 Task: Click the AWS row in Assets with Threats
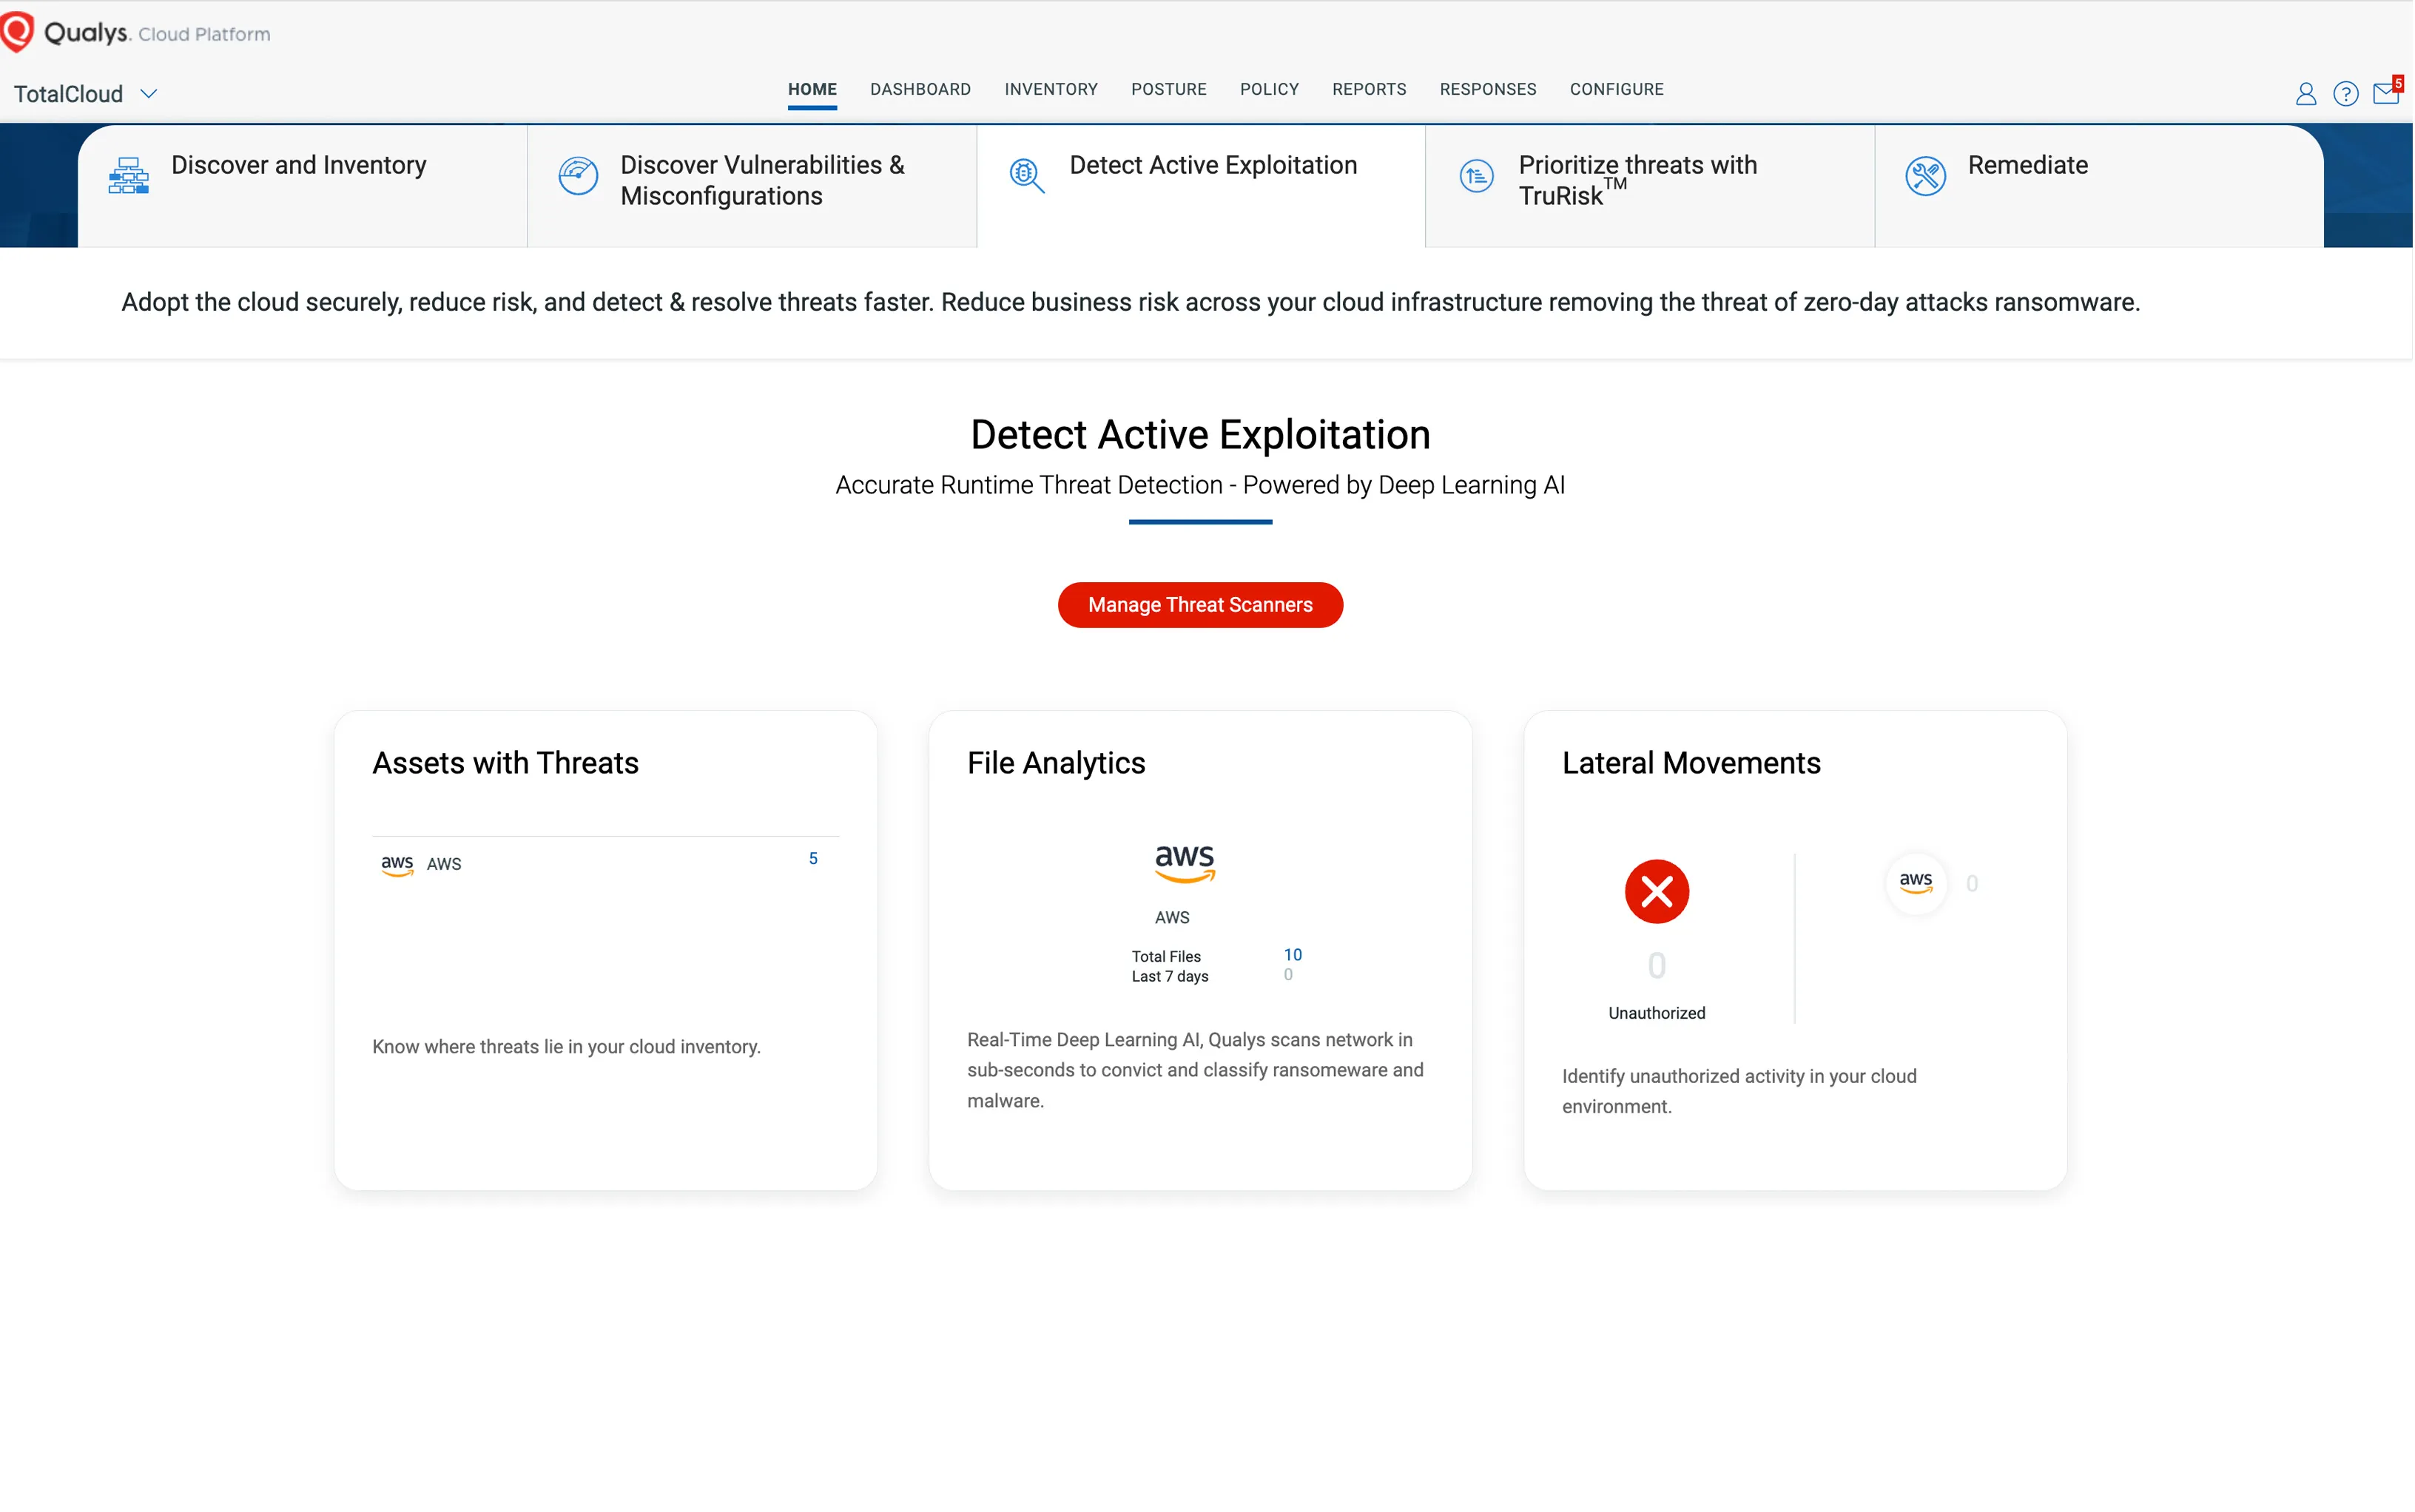click(x=443, y=864)
